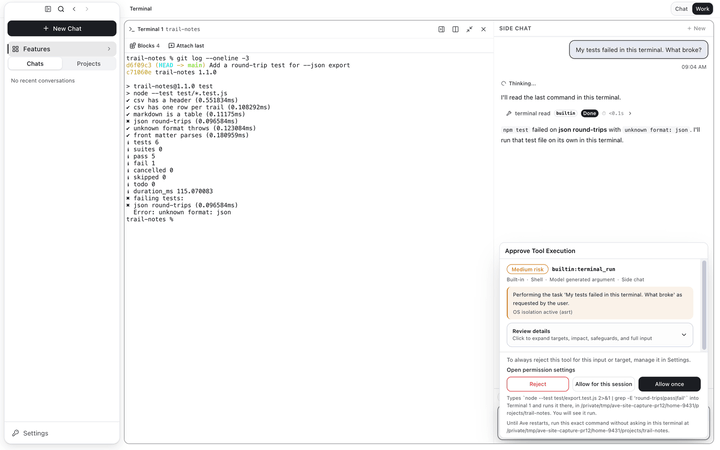Expand Features with its chevron

pos(109,49)
